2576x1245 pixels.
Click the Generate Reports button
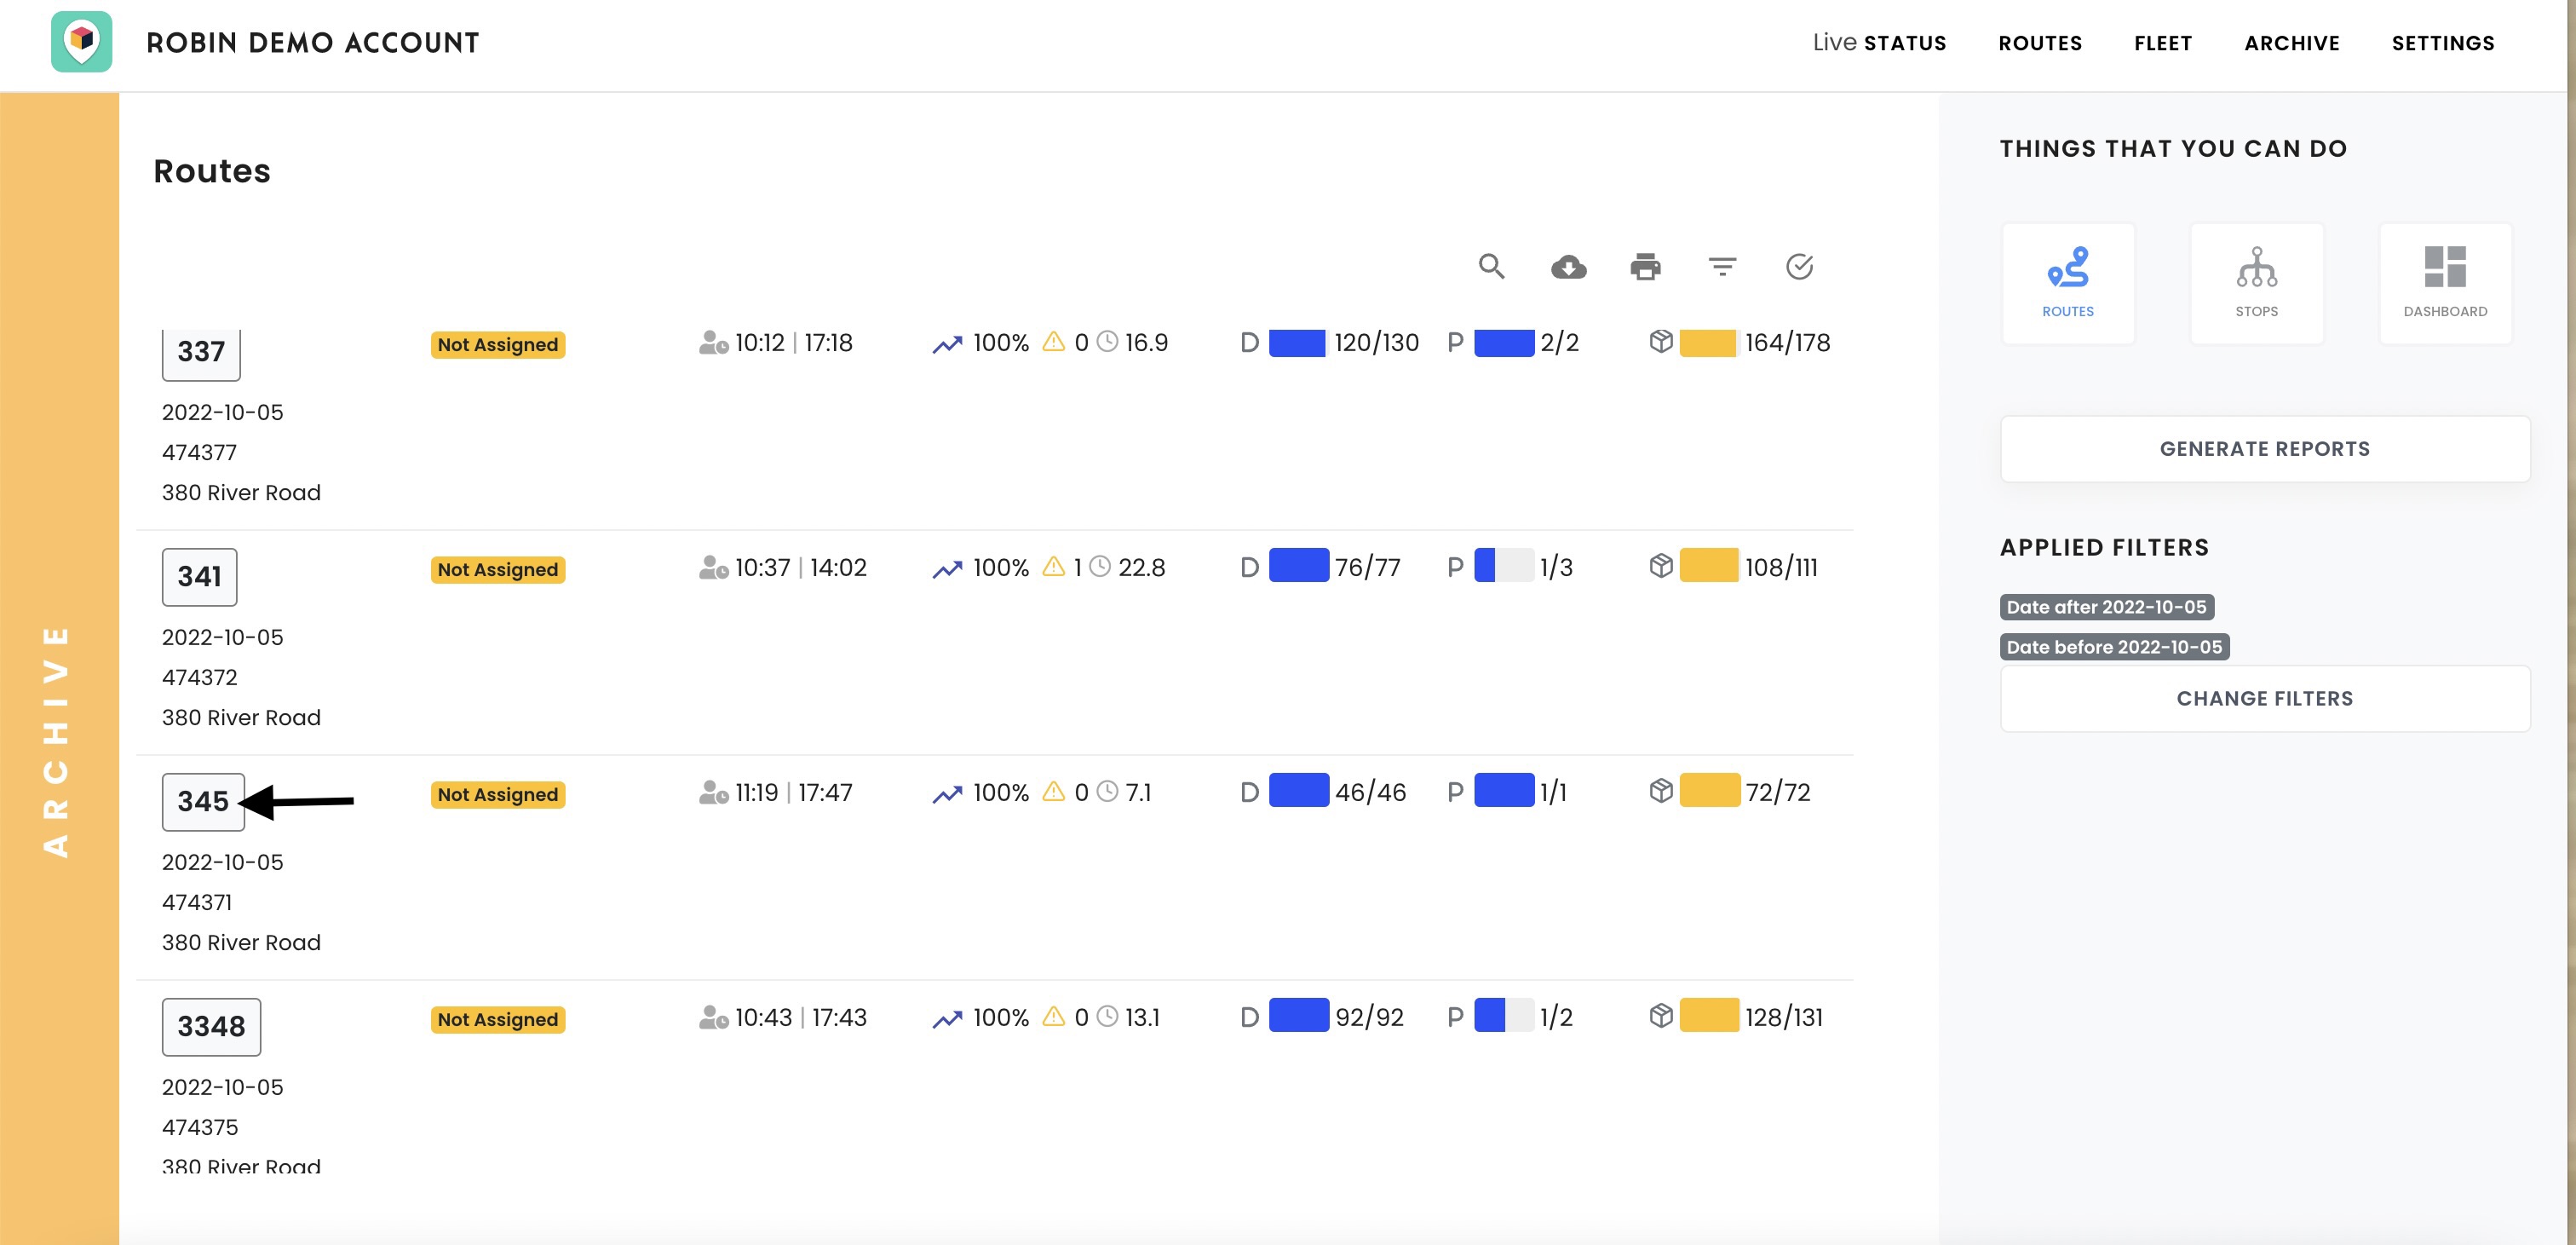(x=2264, y=449)
